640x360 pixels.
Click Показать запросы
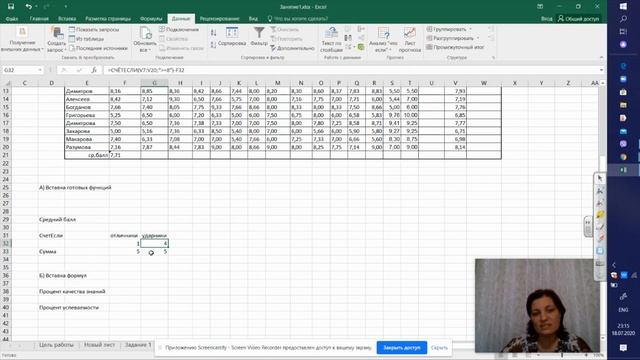pos(94,29)
